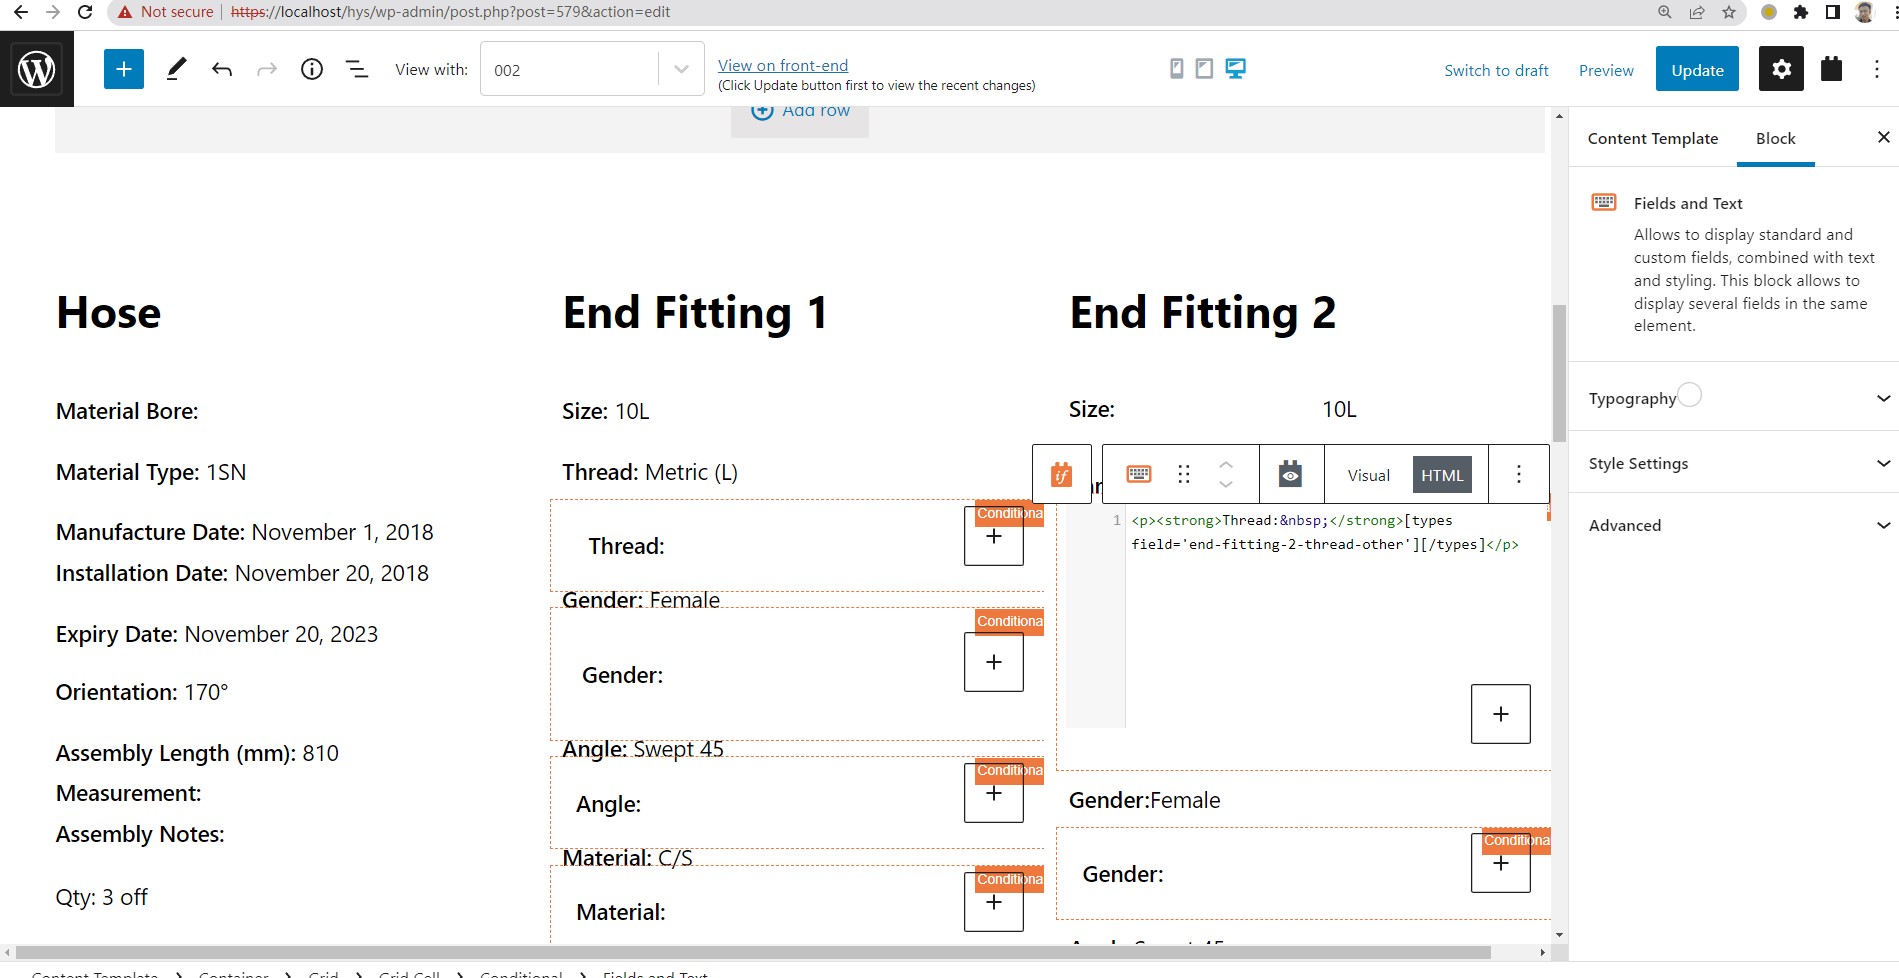The height and width of the screenshot is (978, 1899).
Task: Select the End Fitting 2 heading
Action: coord(1202,313)
